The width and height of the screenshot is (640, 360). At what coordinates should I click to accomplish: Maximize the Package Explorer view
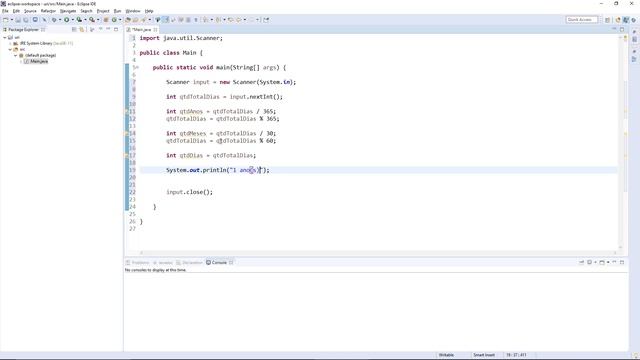[116, 29]
